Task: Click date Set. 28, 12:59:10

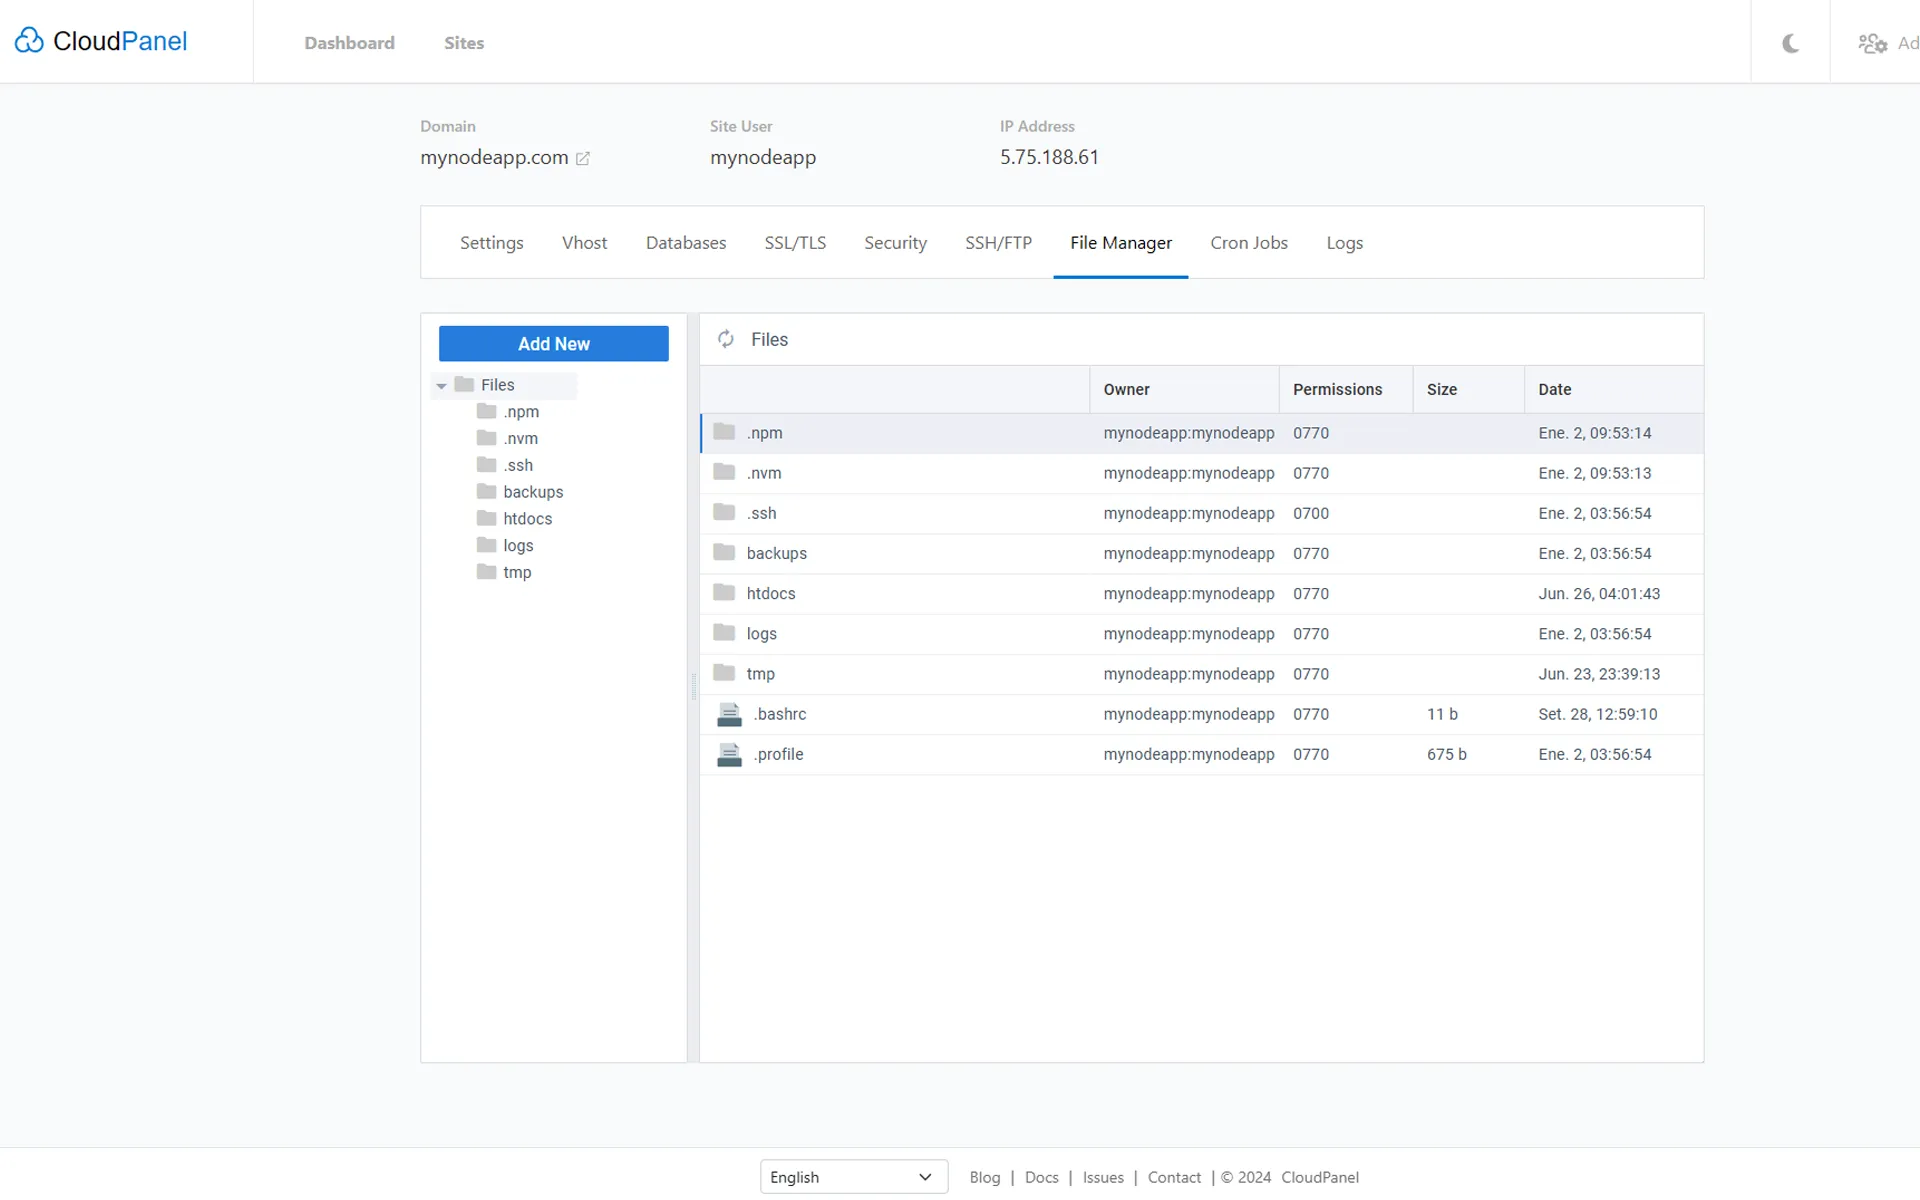Action: [1597, 714]
